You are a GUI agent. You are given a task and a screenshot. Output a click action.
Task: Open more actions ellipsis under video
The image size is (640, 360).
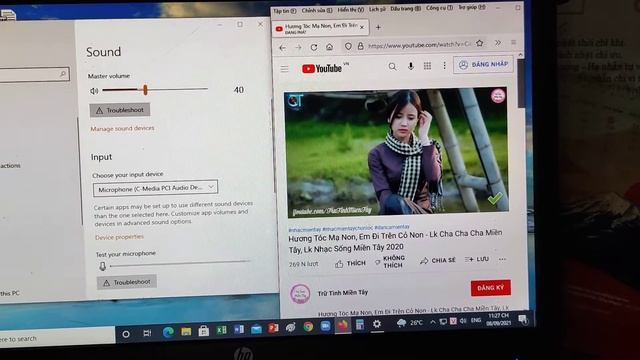coord(502,259)
